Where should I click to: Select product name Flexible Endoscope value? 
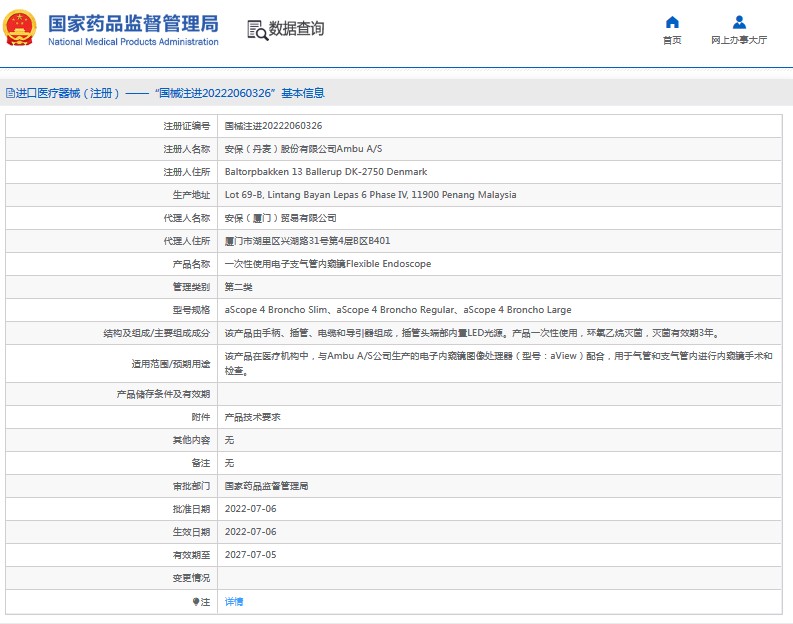(328, 264)
